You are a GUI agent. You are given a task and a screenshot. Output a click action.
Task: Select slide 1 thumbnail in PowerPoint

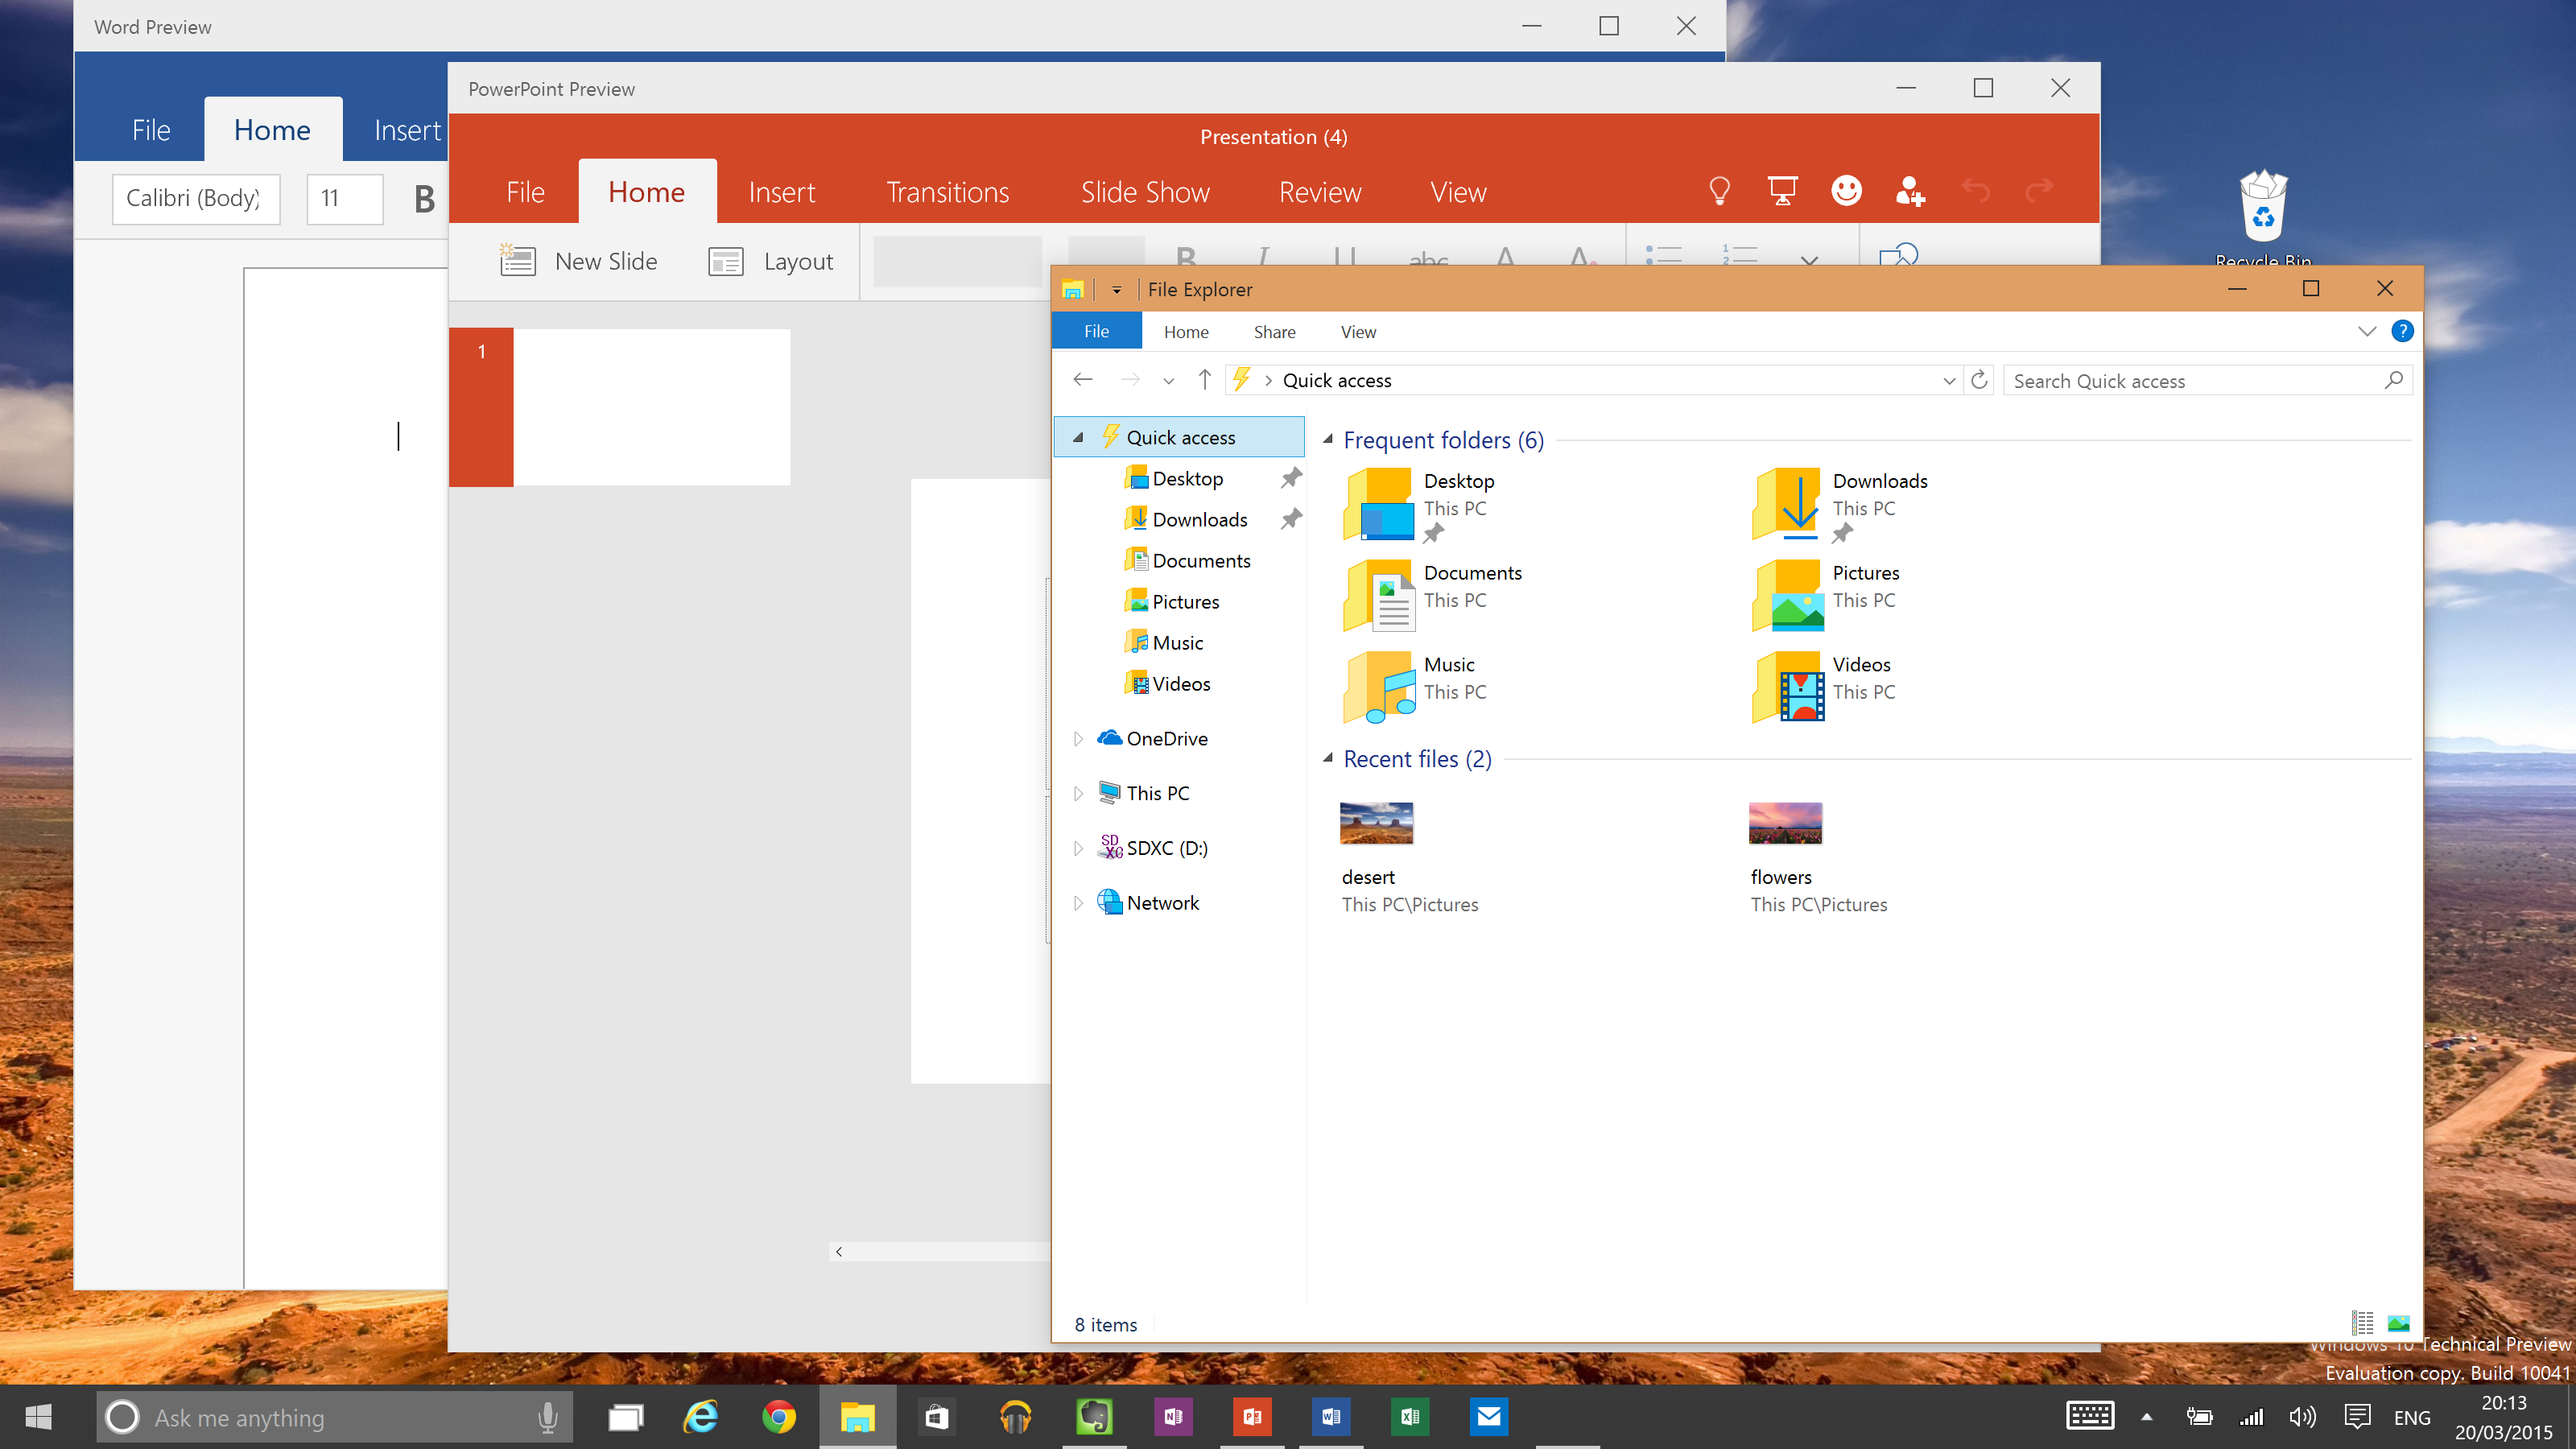click(x=651, y=407)
